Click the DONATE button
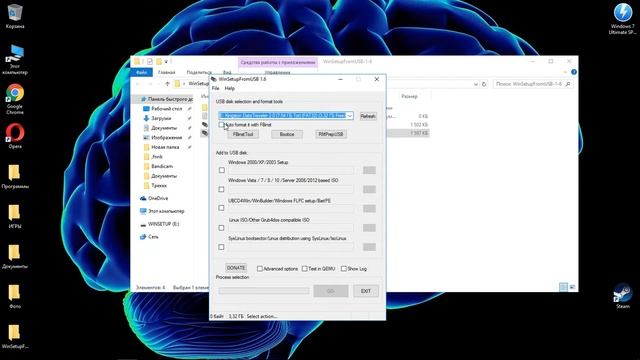The image size is (640, 360). pyautogui.click(x=236, y=268)
